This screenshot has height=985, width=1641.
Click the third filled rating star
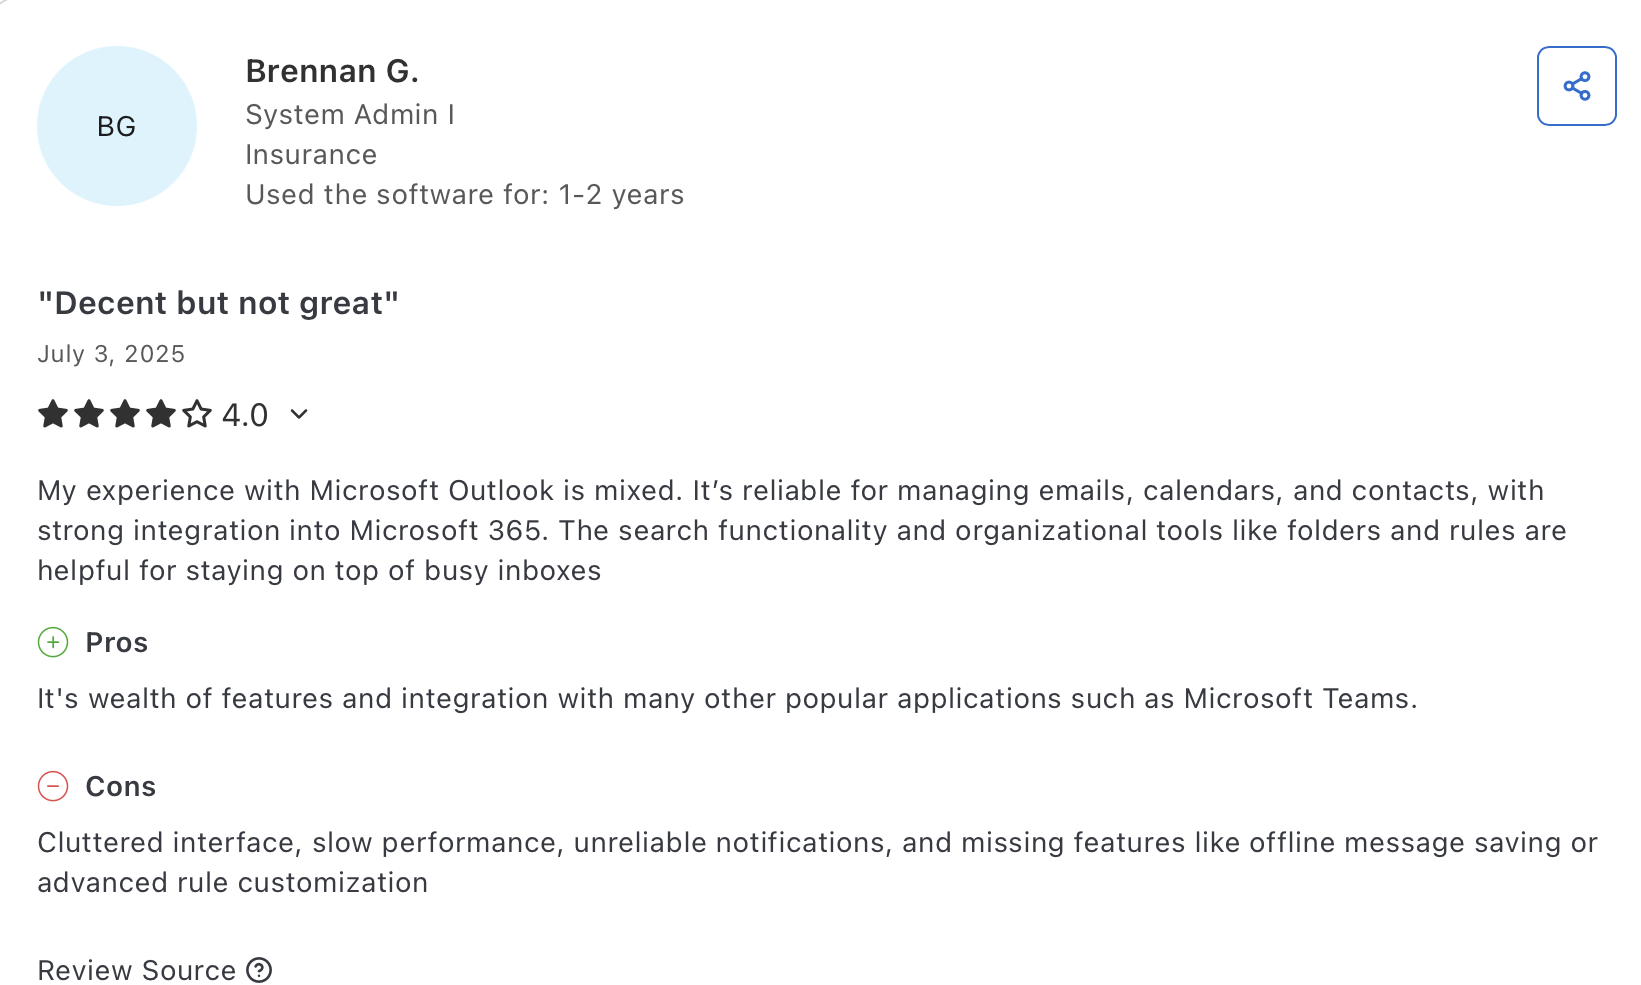[125, 414]
